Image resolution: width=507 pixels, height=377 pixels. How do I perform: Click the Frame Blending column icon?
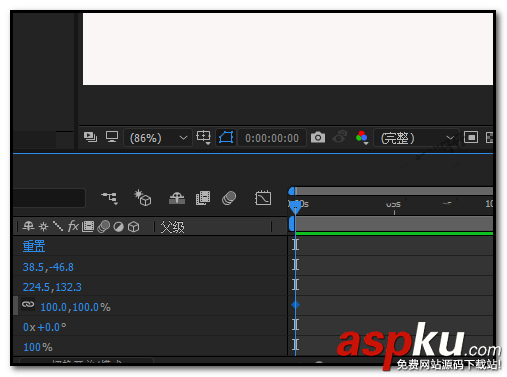pyautogui.click(x=88, y=227)
